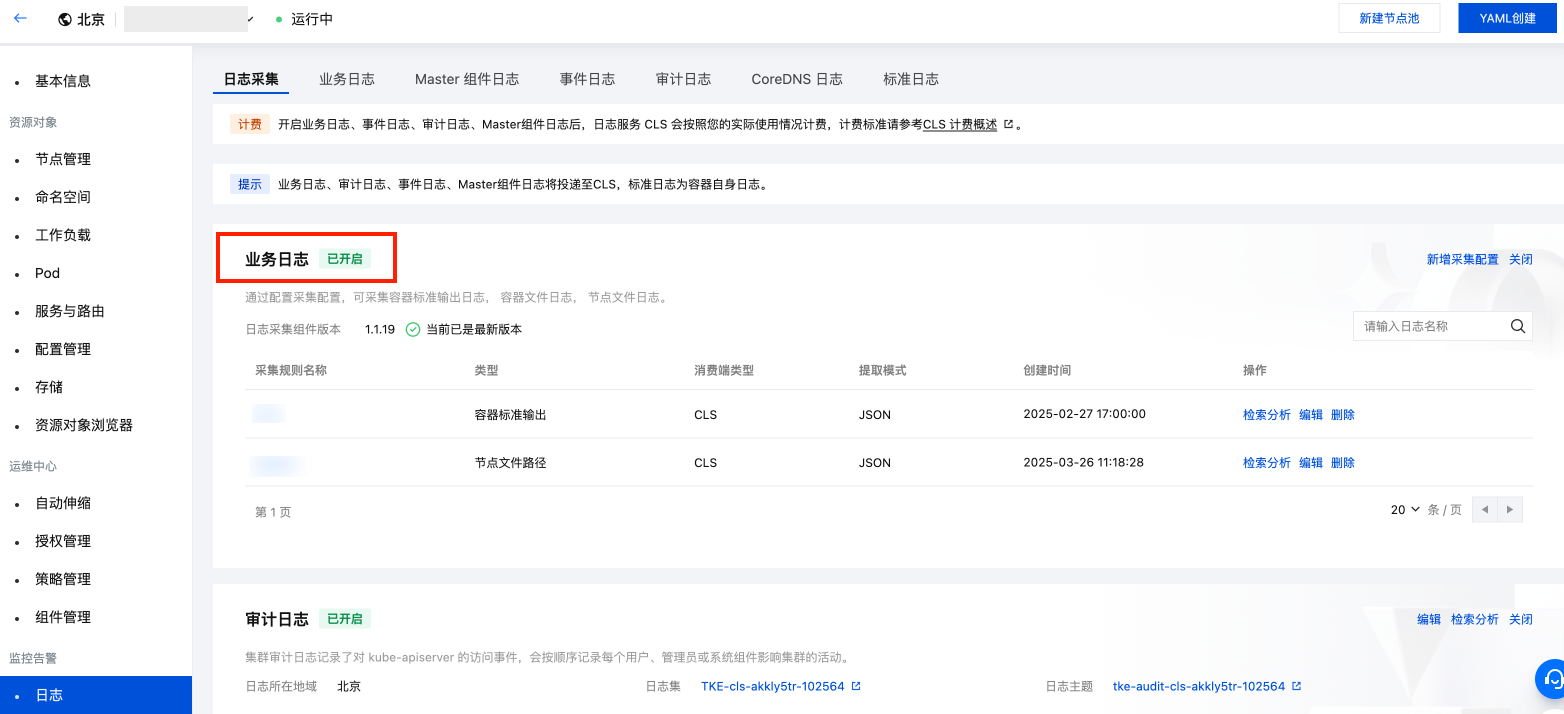Click 新增采集配置 link
This screenshot has height=714, width=1564.
click(1462, 259)
